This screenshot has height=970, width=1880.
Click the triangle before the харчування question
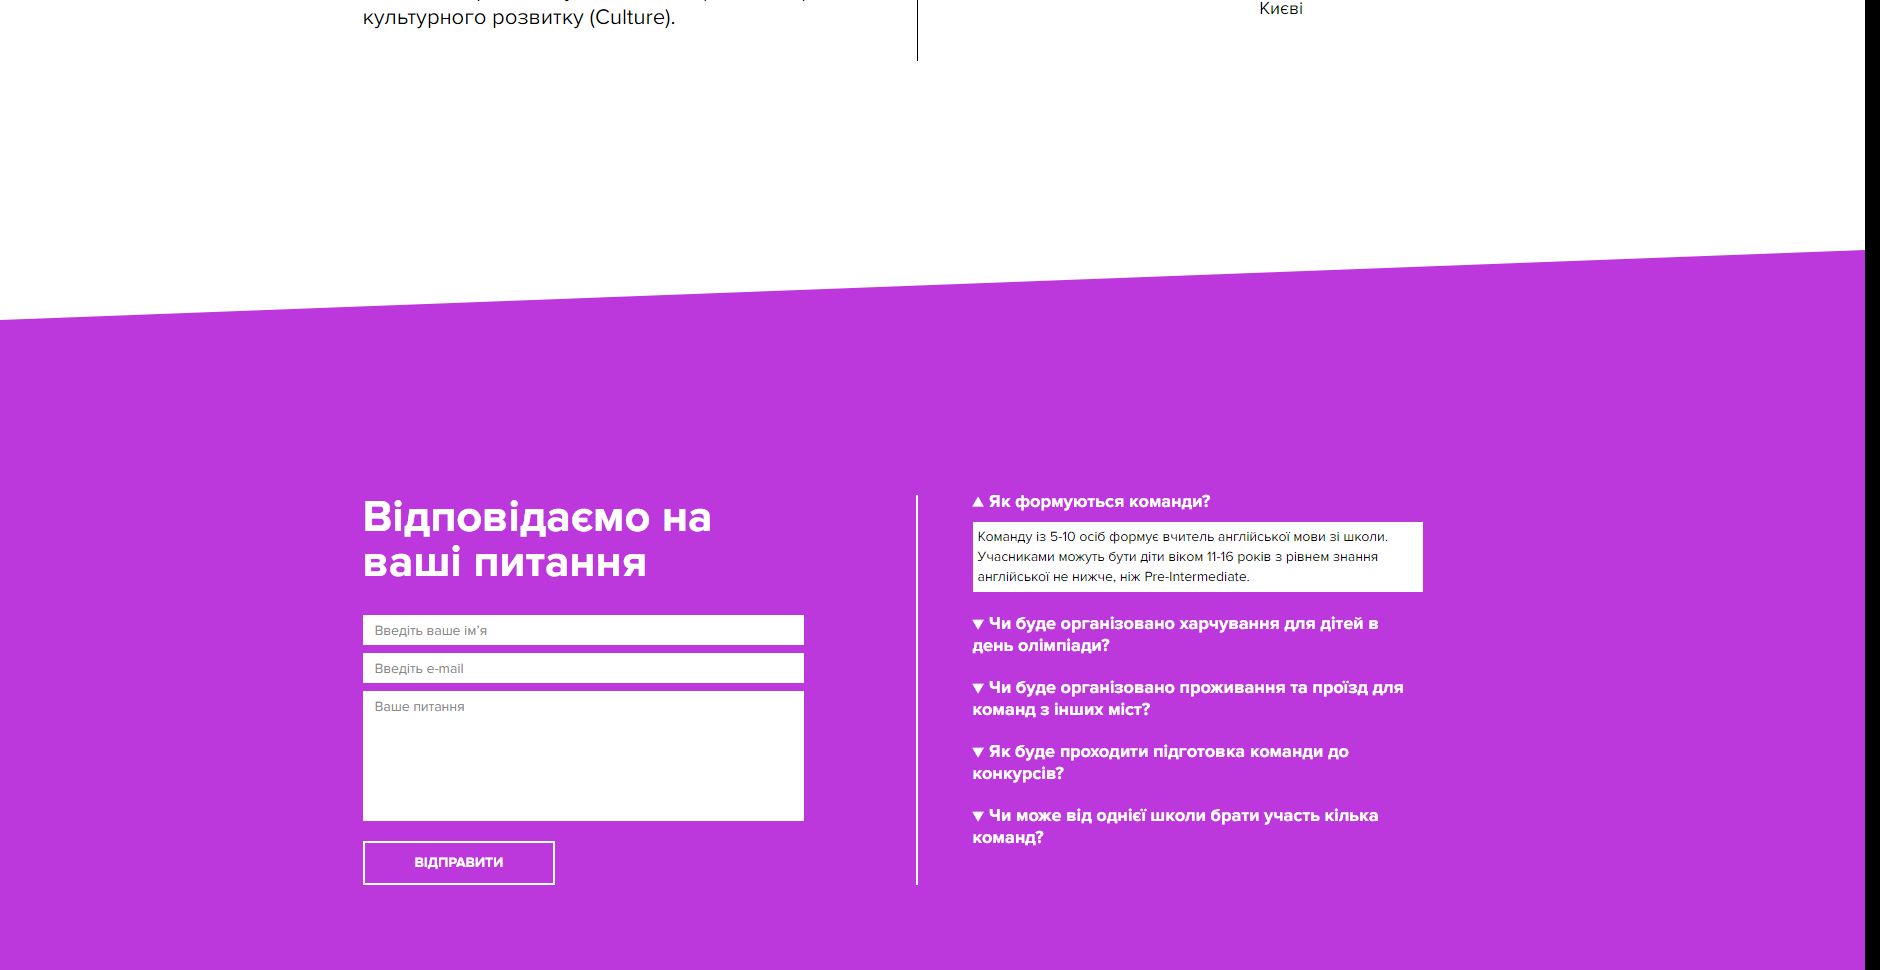[x=978, y=624]
